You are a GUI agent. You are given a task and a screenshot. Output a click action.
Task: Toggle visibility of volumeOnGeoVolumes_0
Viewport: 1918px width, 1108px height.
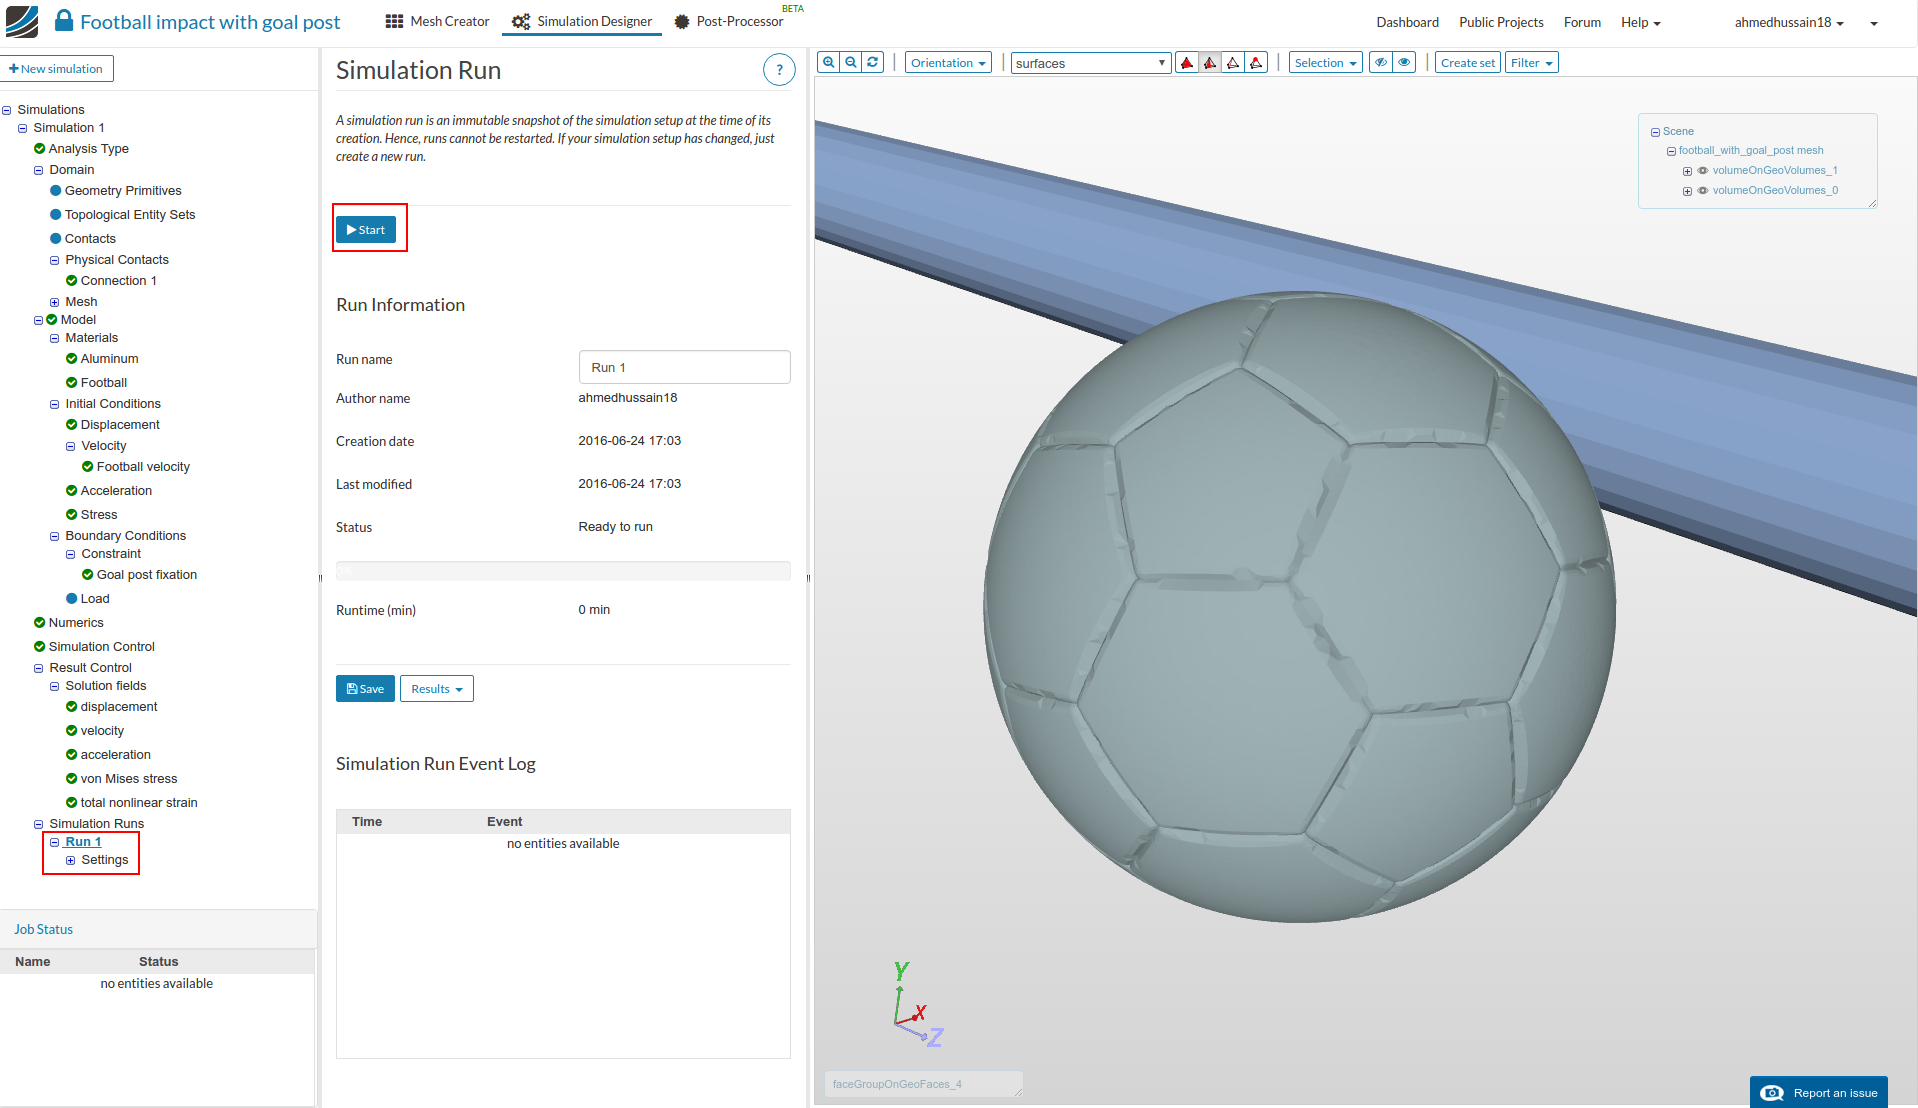click(1702, 191)
